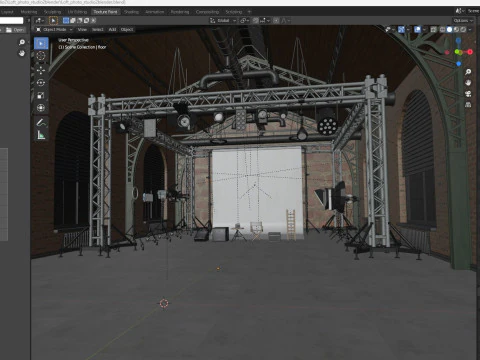The width and height of the screenshot is (480, 360).
Task: Add a new workspace with plus button
Action: [249, 12]
